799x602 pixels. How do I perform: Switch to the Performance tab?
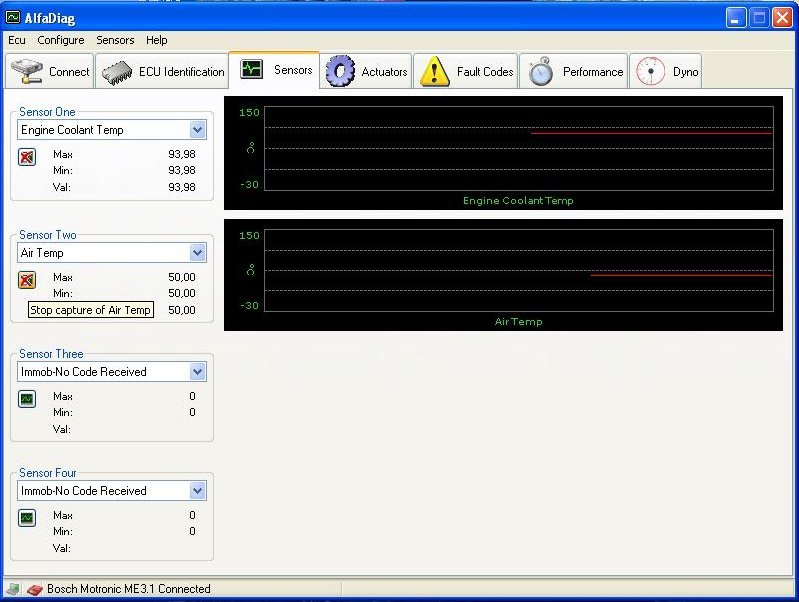575,72
